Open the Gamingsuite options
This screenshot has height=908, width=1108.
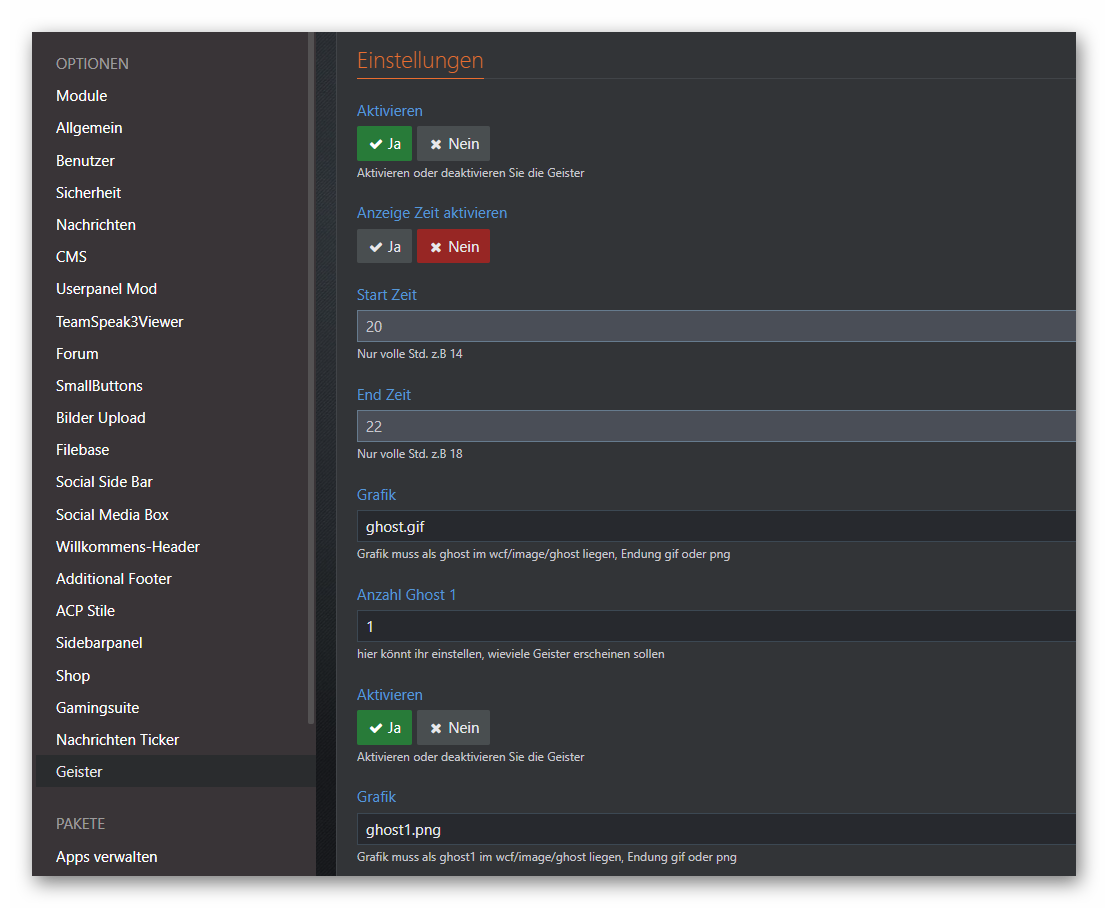click(x=98, y=708)
